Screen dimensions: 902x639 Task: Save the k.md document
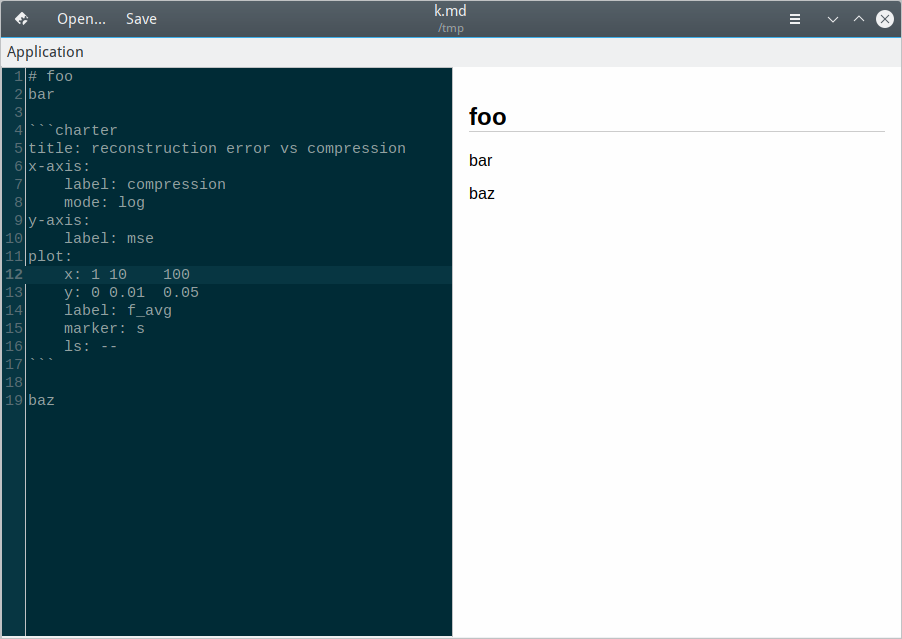142,19
